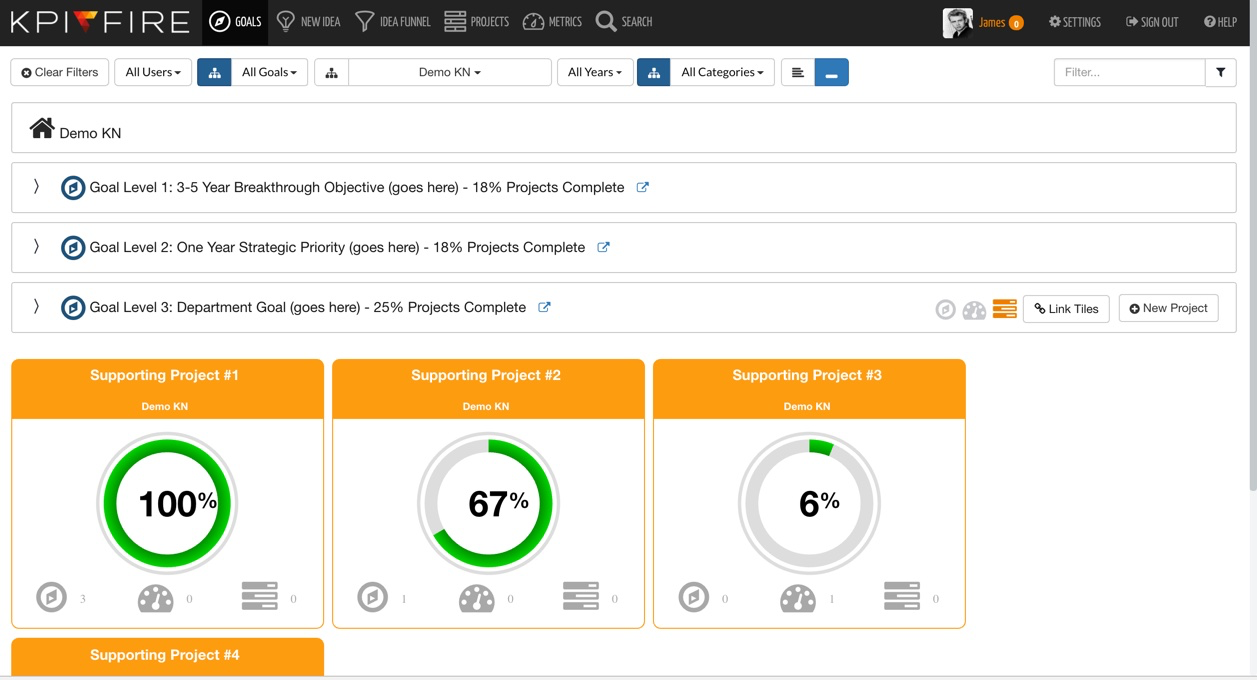Expand Goal Level 1 row chevron
Image resolution: width=1257 pixels, height=680 pixels.
pos(36,187)
